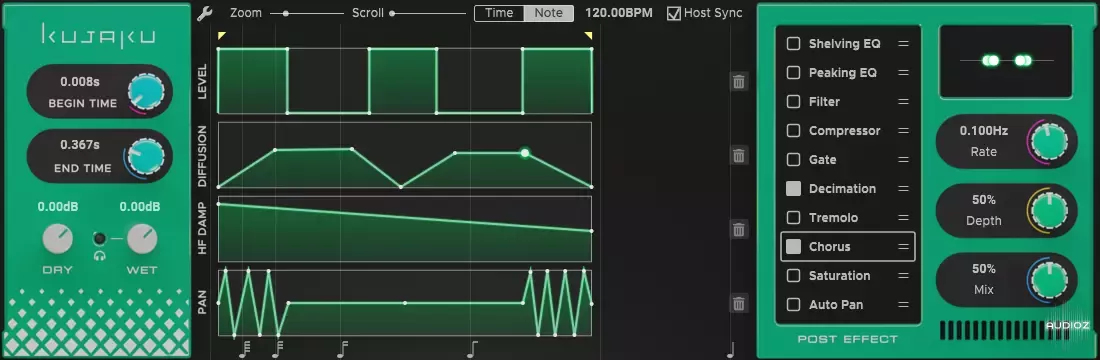Enable the Tremolo post effect checkbox
The height and width of the screenshot is (360, 1100).
pos(793,218)
